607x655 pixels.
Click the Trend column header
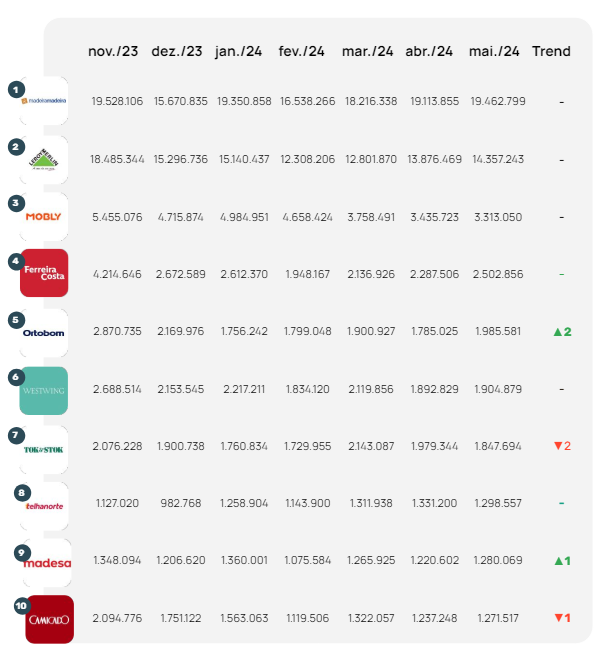[x=551, y=51]
